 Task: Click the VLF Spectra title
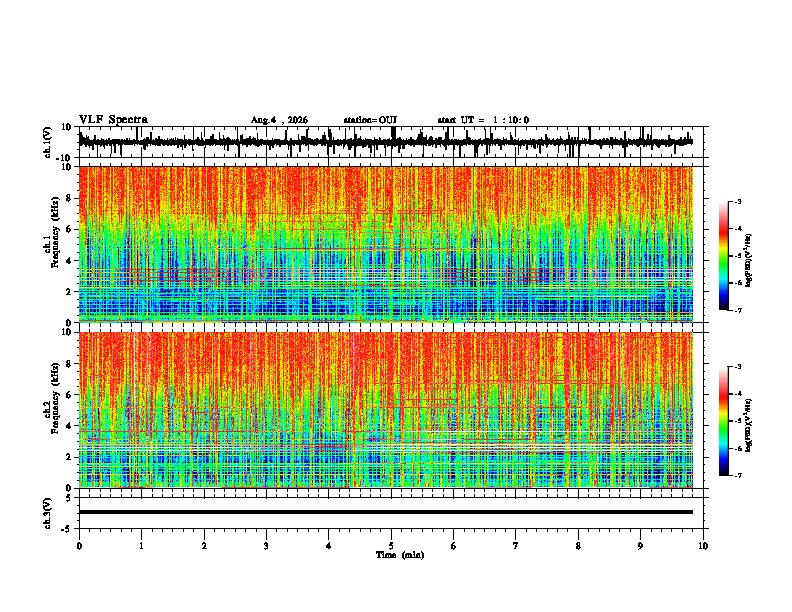click(x=113, y=120)
